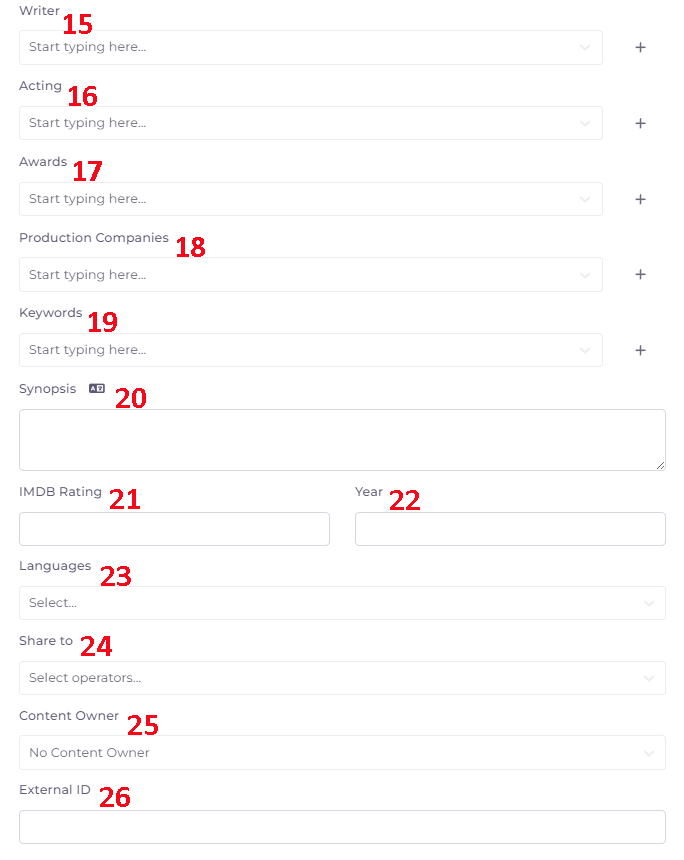Focus the IMDB Rating input field
The image size is (684, 860).
click(174, 529)
